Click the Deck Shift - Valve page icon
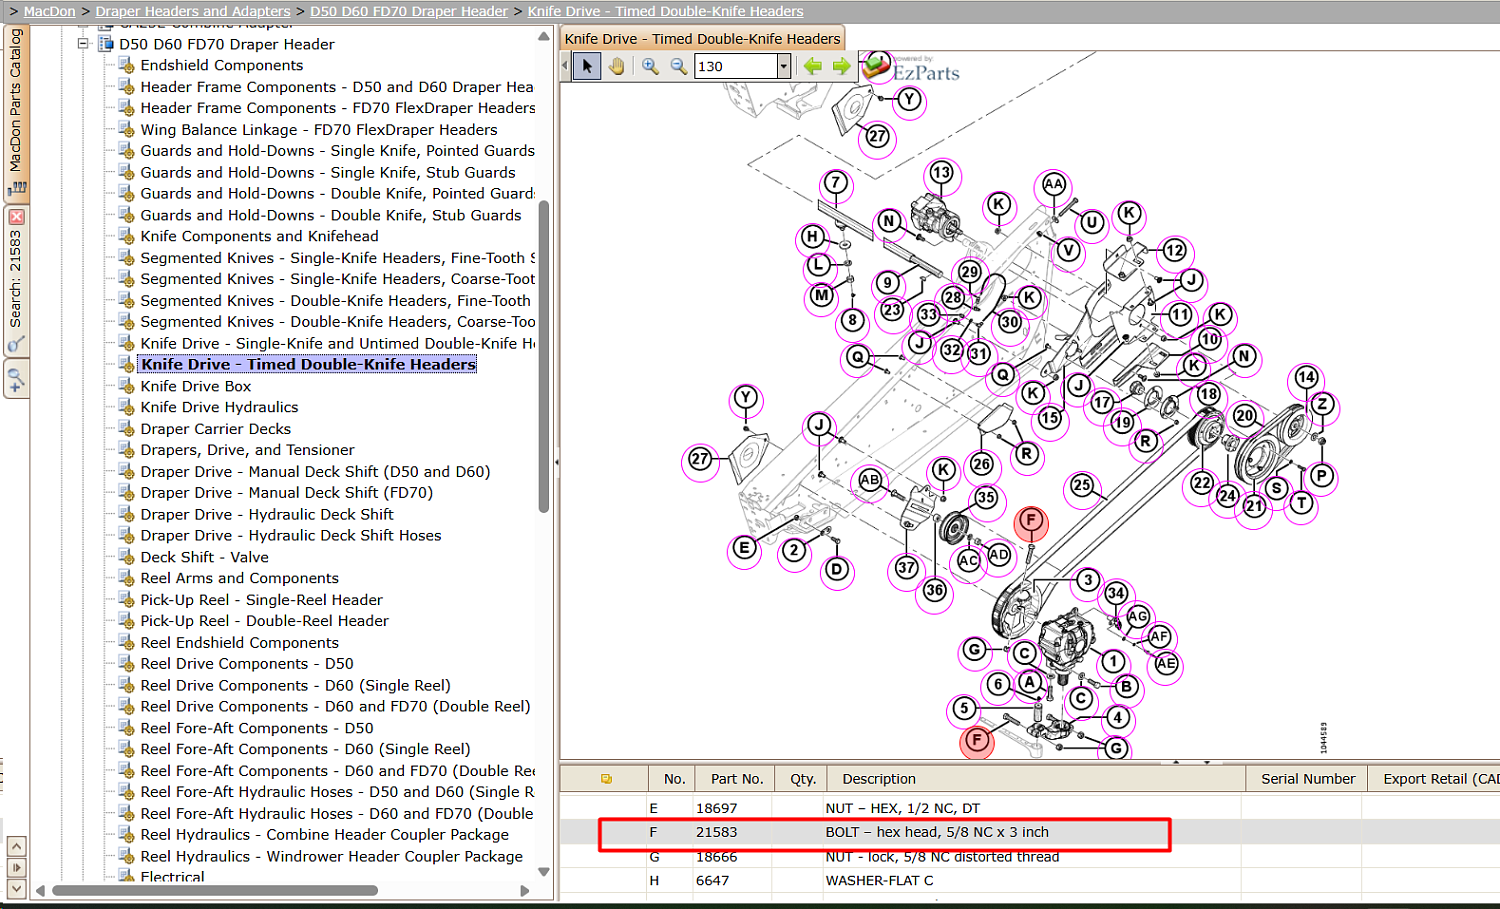Image resolution: width=1500 pixels, height=909 pixels. (x=127, y=557)
